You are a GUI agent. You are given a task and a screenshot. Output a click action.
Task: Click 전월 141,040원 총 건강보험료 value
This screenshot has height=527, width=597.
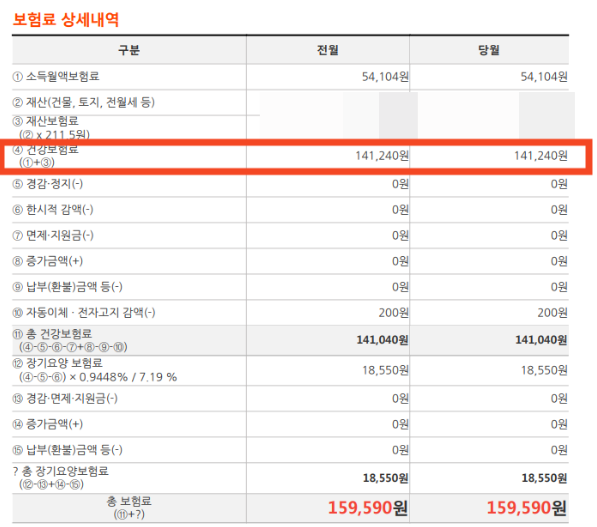382,340
